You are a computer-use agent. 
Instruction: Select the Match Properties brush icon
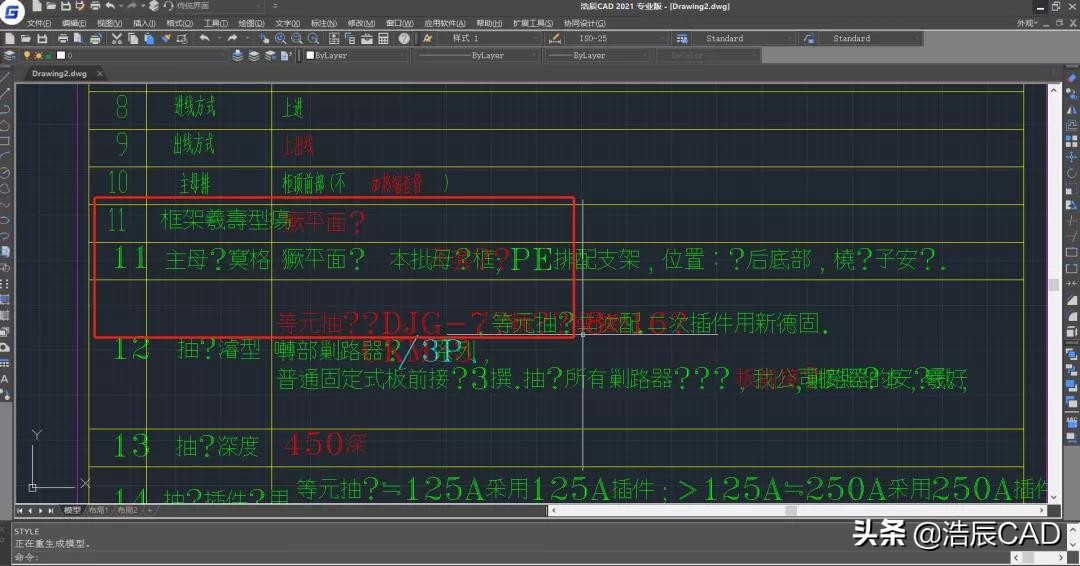tap(166, 39)
